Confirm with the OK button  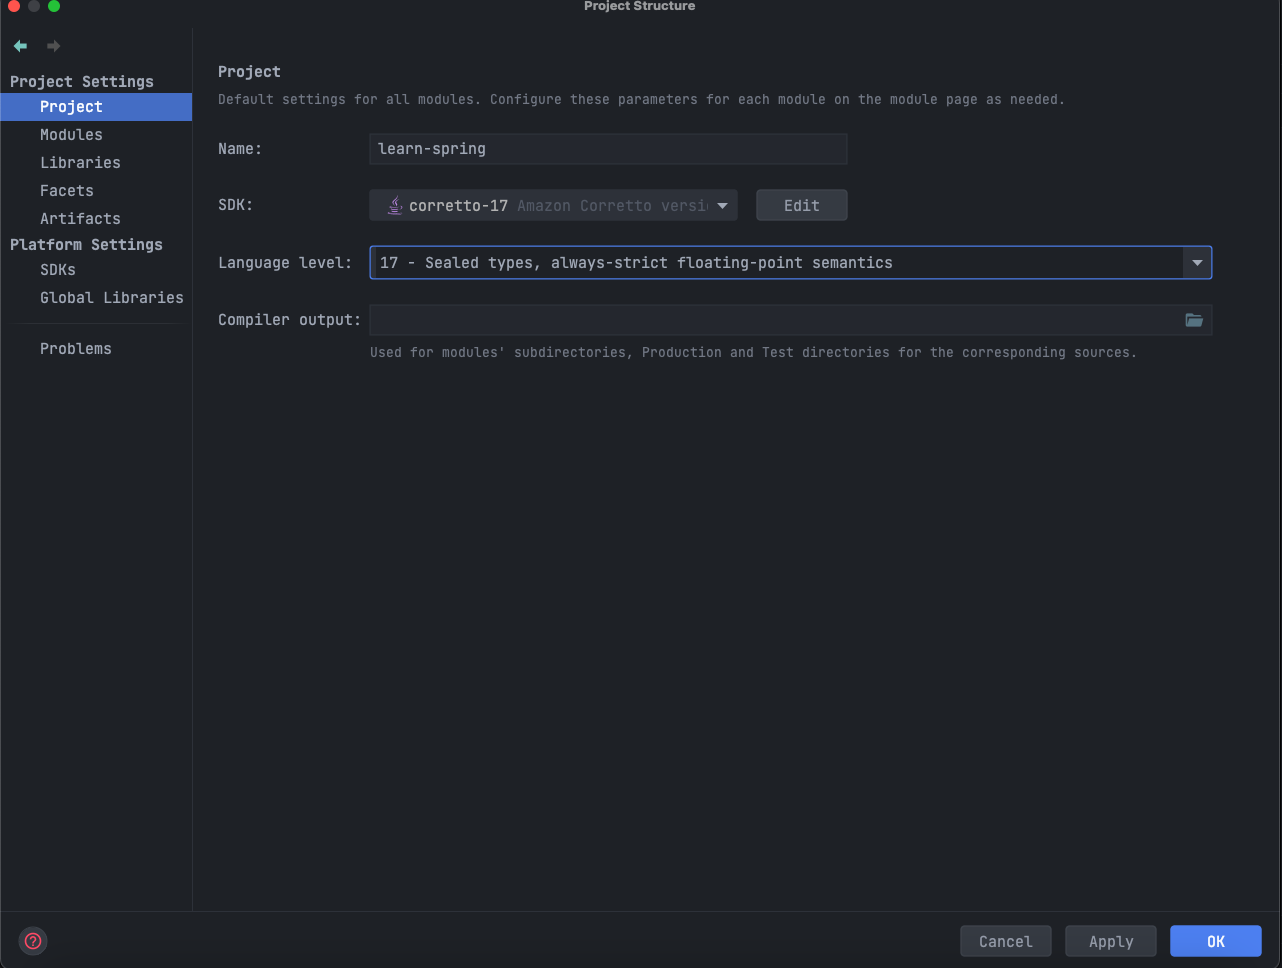(1216, 941)
